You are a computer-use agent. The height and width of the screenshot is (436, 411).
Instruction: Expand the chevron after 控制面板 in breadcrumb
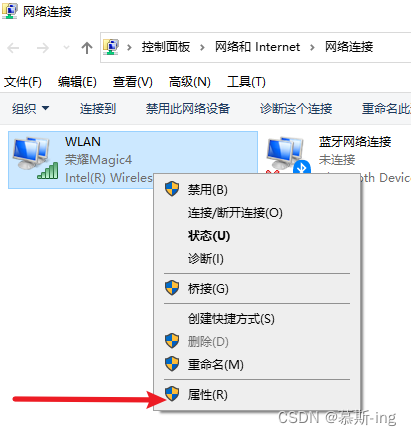(x=202, y=47)
